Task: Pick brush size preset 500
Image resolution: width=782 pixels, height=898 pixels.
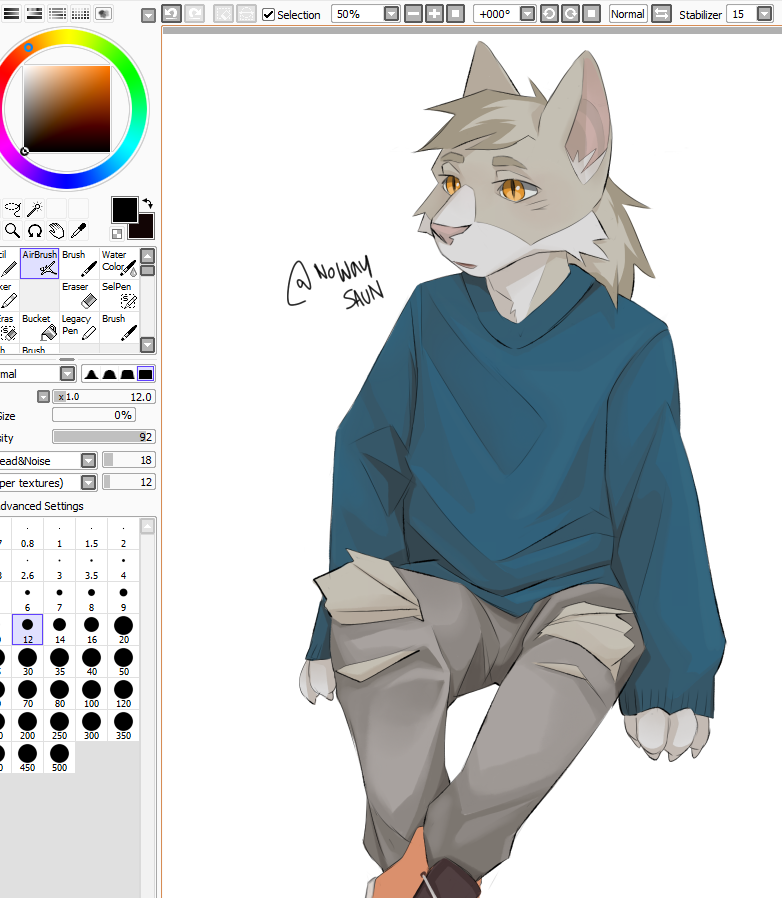Action: tap(60, 757)
